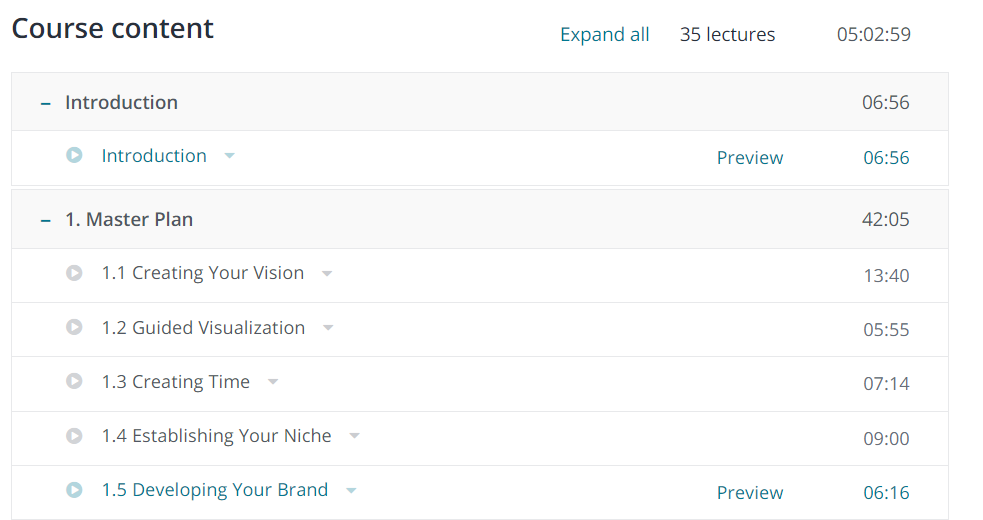The width and height of the screenshot is (983, 520).
Task: Expand arrow next to 1.1 Creating Your Vision
Action: (327, 273)
